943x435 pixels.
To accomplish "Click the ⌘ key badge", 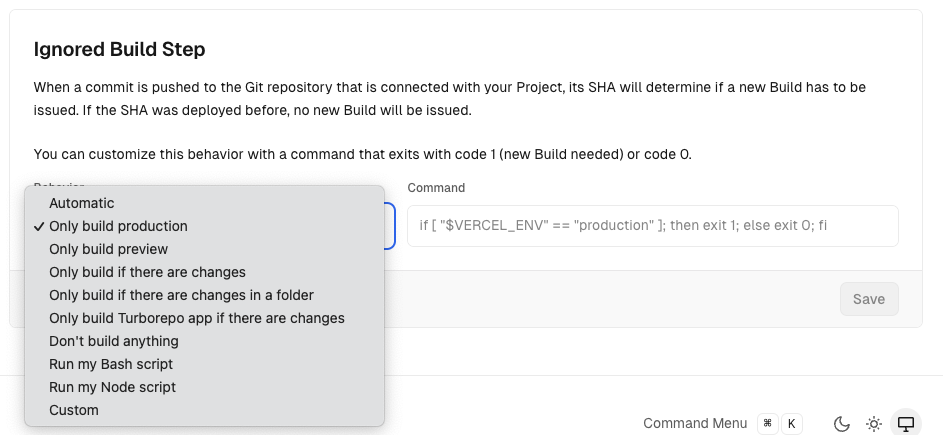I will (x=768, y=424).
